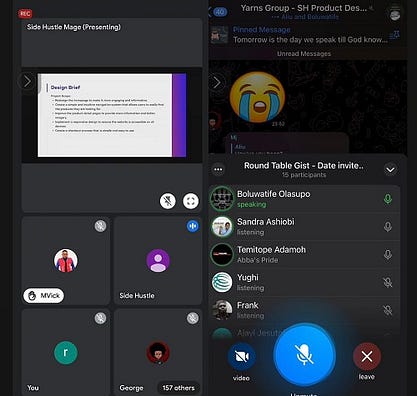Select the Side Hustle purple avatar
417x396 pixels.
tap(158, 260)
